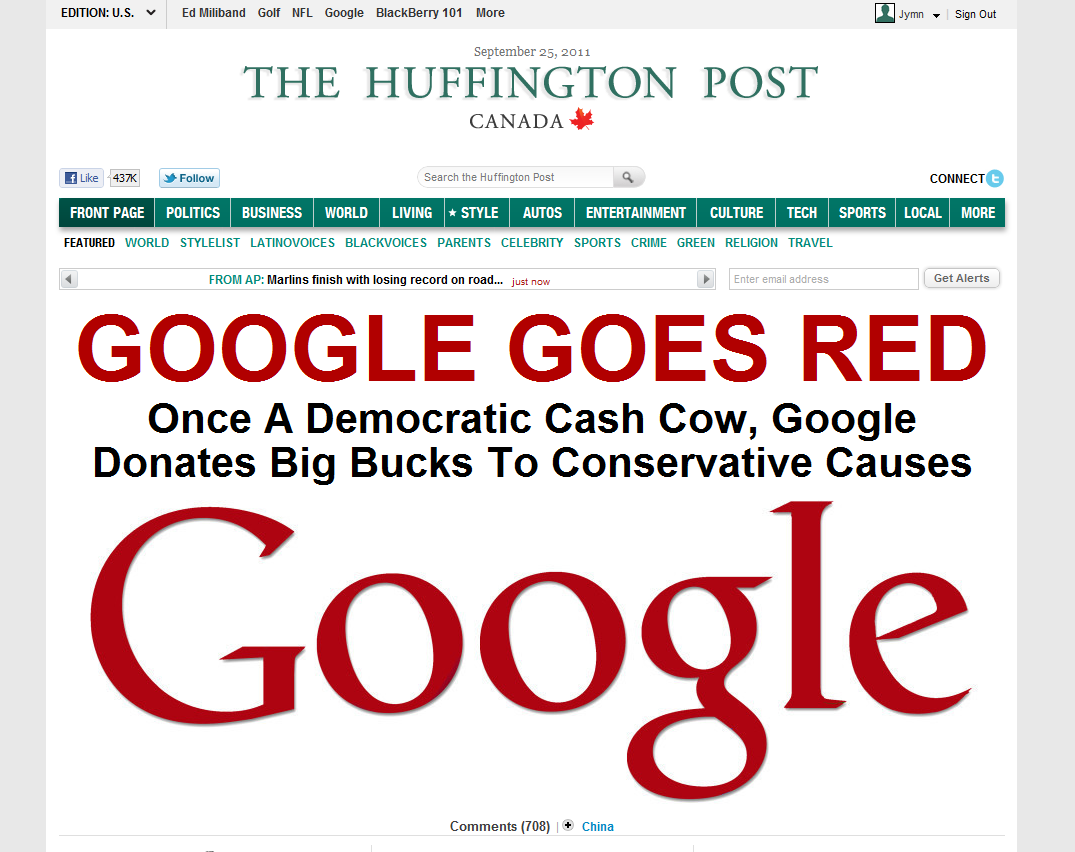Click the Twitter Follow button
Image resolution: width=1075 pixels, height=852 pixels.
(x=189, y=178)
